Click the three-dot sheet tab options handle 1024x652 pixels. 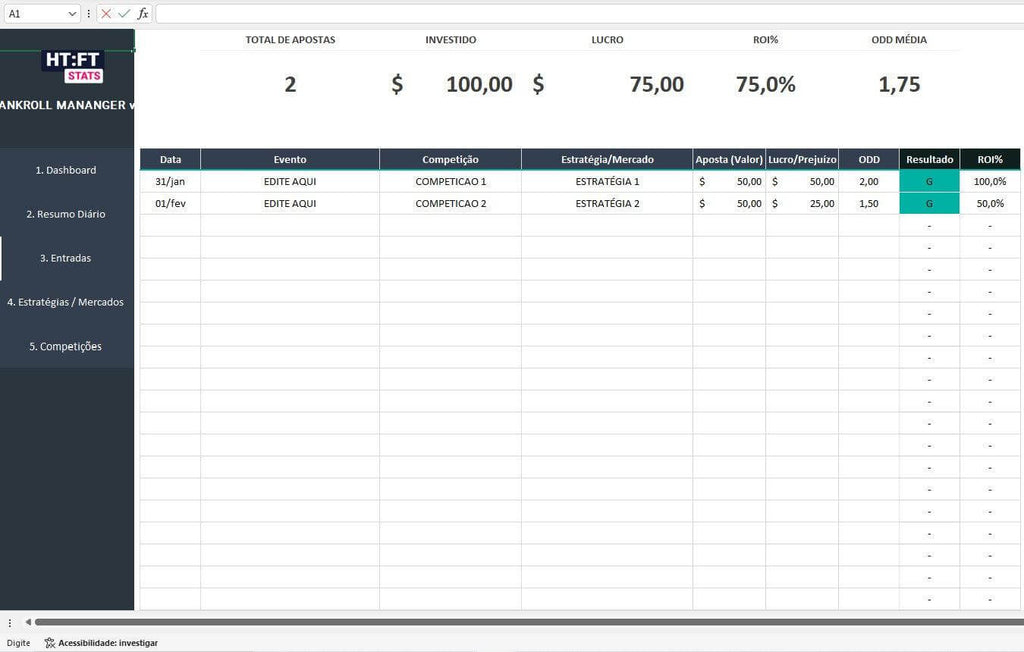[10, 622]
